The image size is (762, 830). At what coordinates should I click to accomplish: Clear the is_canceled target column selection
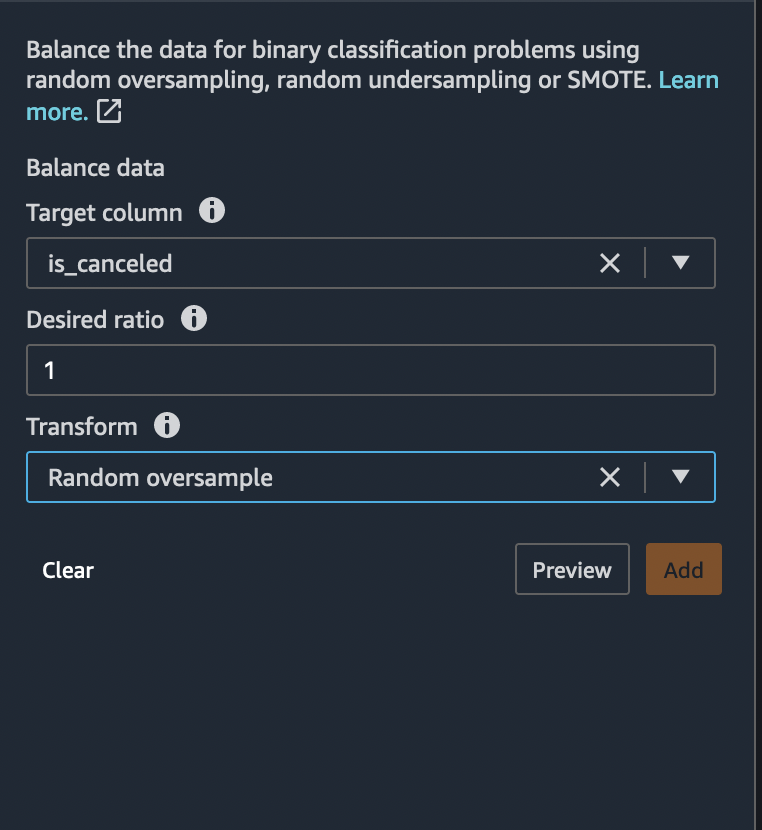click(610, 263)
